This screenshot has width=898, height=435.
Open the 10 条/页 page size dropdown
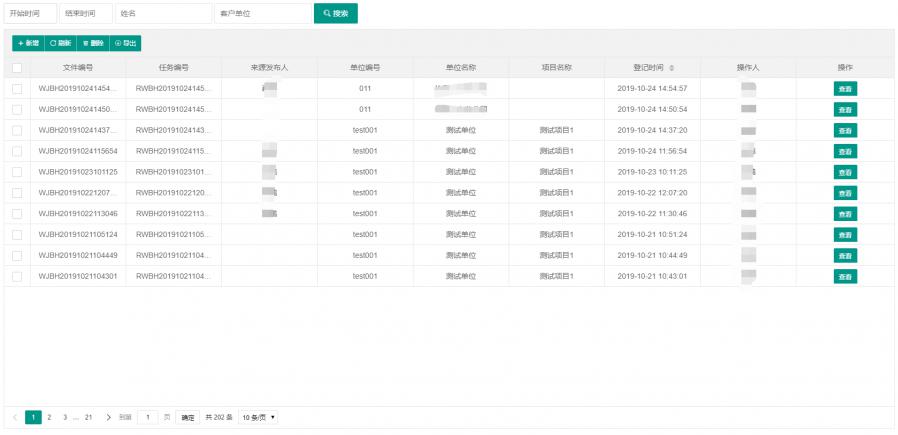tap(258, 417)
